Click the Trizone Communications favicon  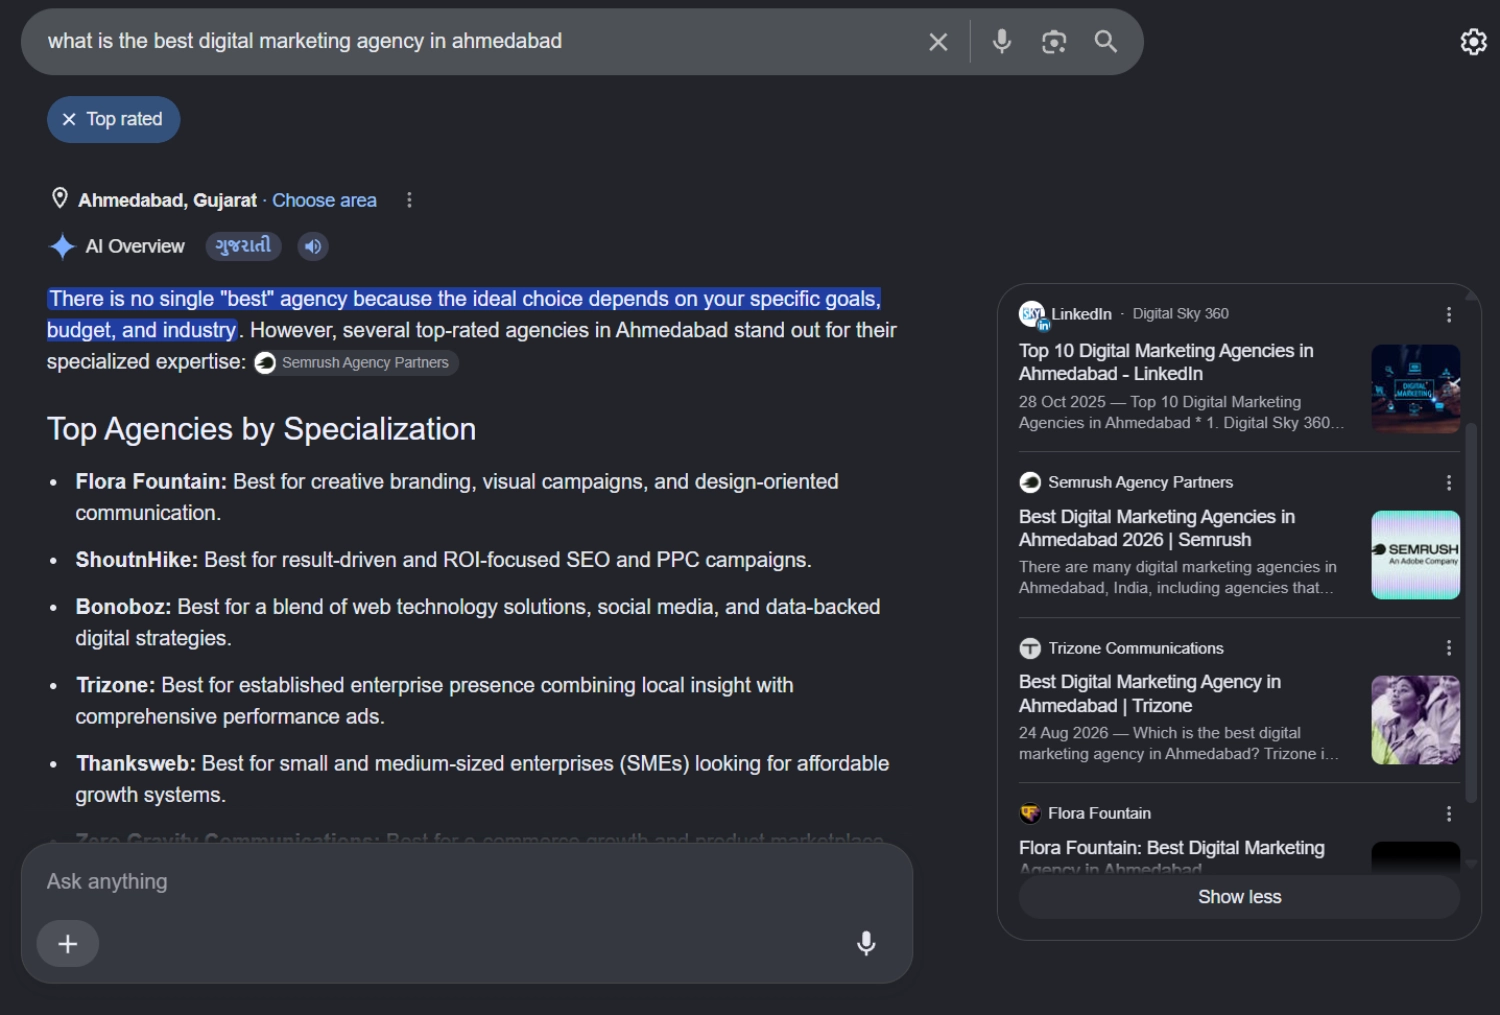pos(1030,648)
